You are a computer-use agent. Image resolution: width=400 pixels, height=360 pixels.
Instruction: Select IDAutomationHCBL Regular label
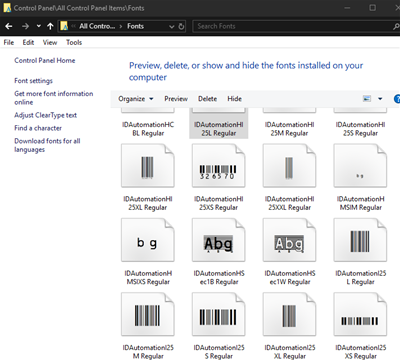(148, 129)
